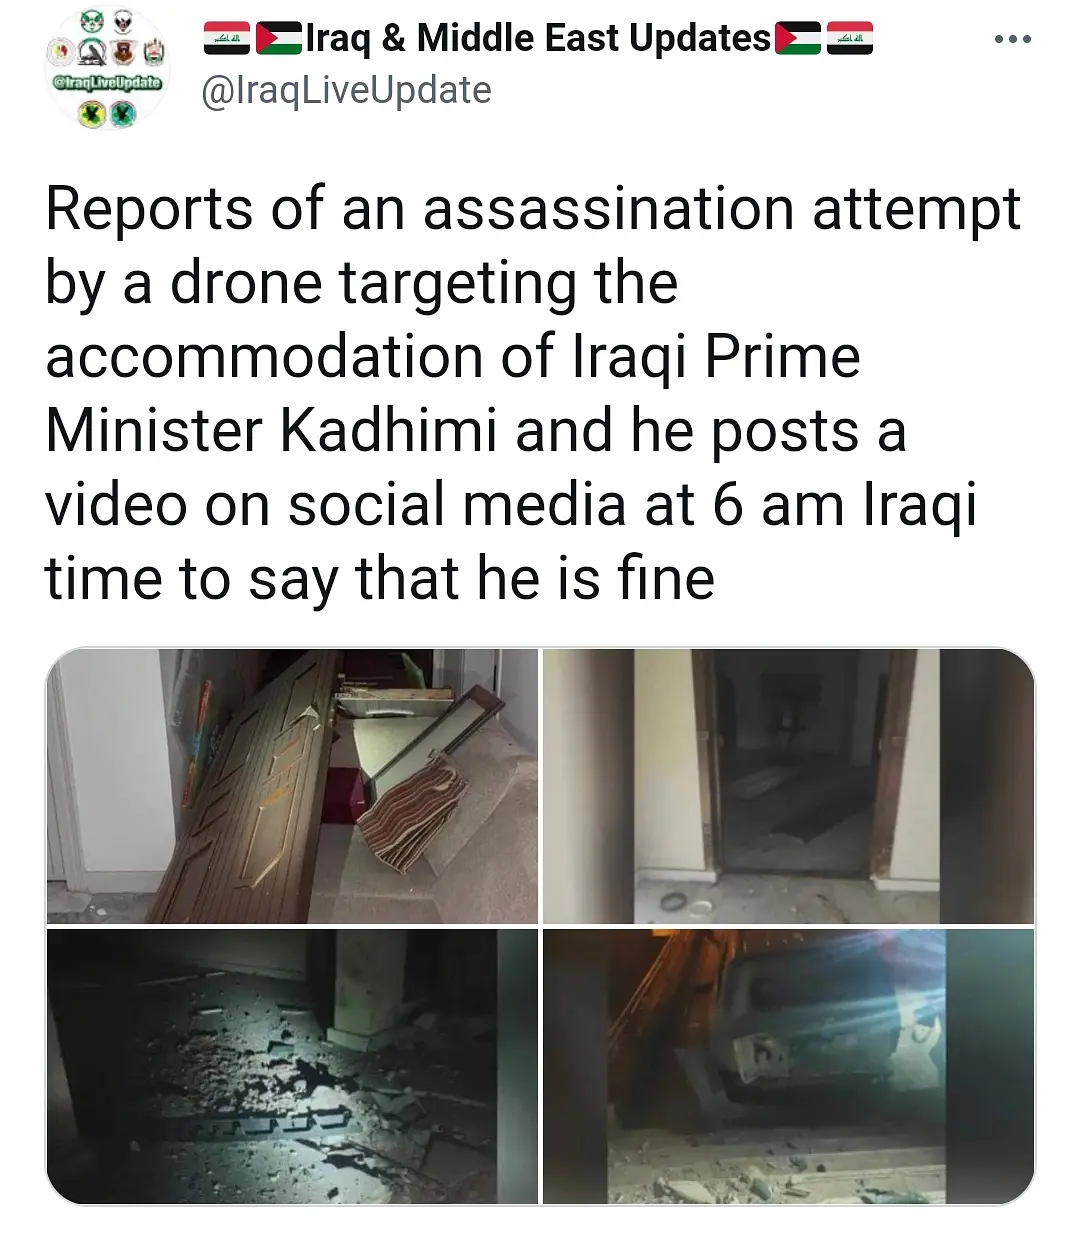Click "he is fine" ending the tweet
Screen dimensions: 1080x1233
tap(595, 579)
